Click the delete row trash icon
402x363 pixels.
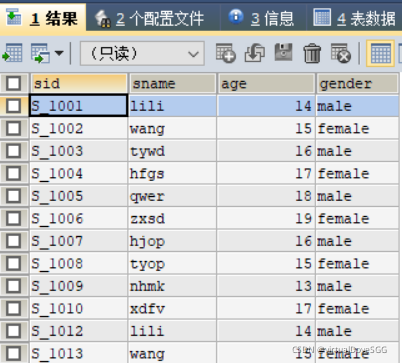point(312,53)
